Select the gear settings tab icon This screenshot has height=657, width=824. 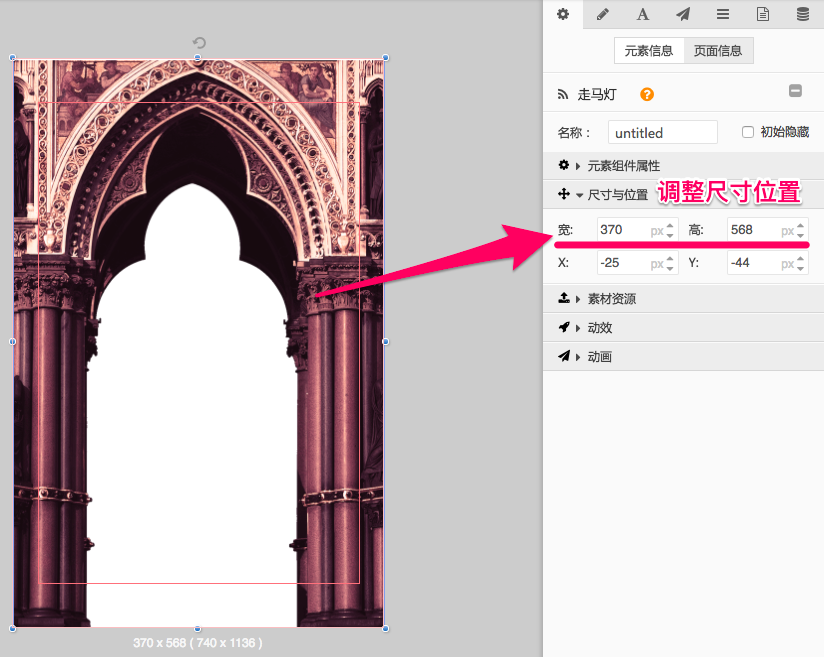(x=563, y=14)
